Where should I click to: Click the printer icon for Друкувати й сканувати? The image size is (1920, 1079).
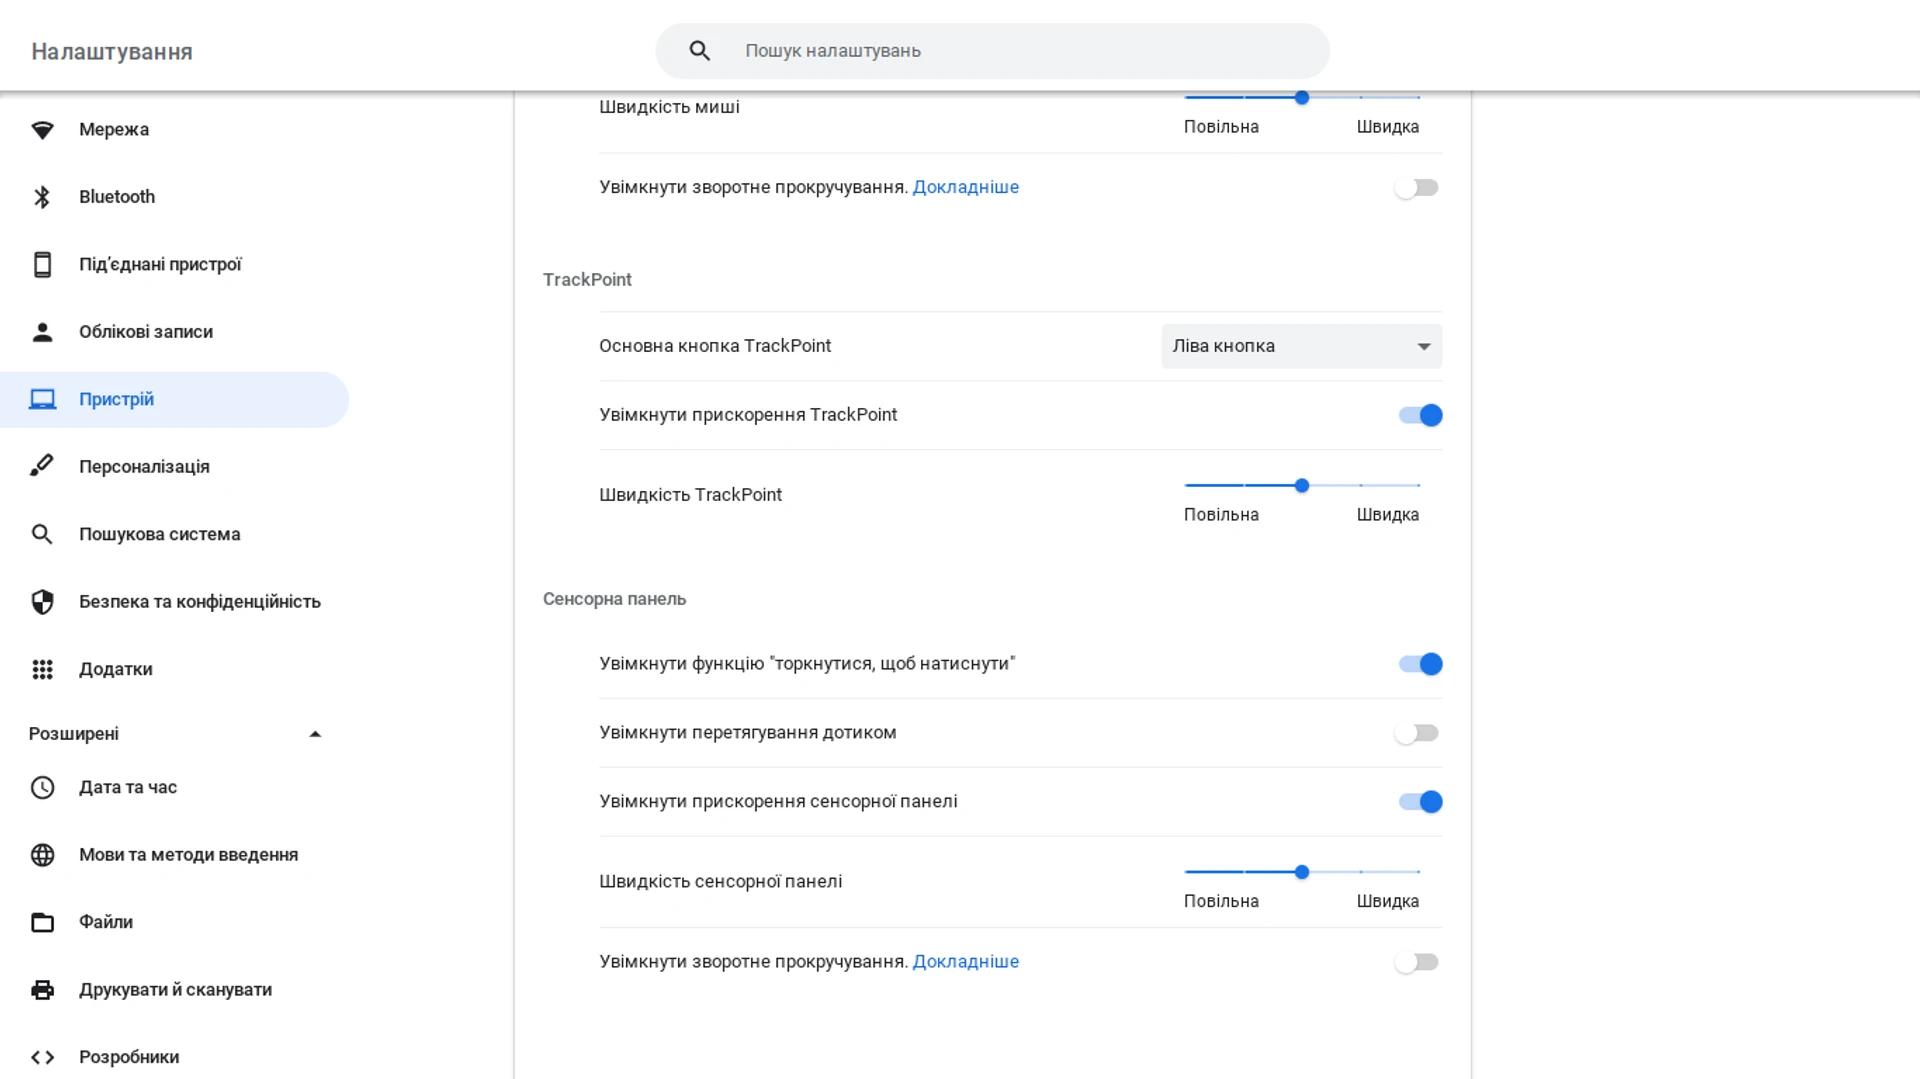[42, 990]
